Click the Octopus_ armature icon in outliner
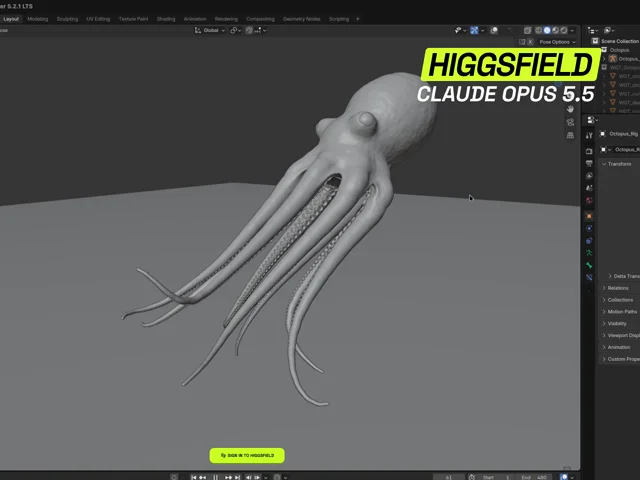640x480 pixels. point(613,59)
